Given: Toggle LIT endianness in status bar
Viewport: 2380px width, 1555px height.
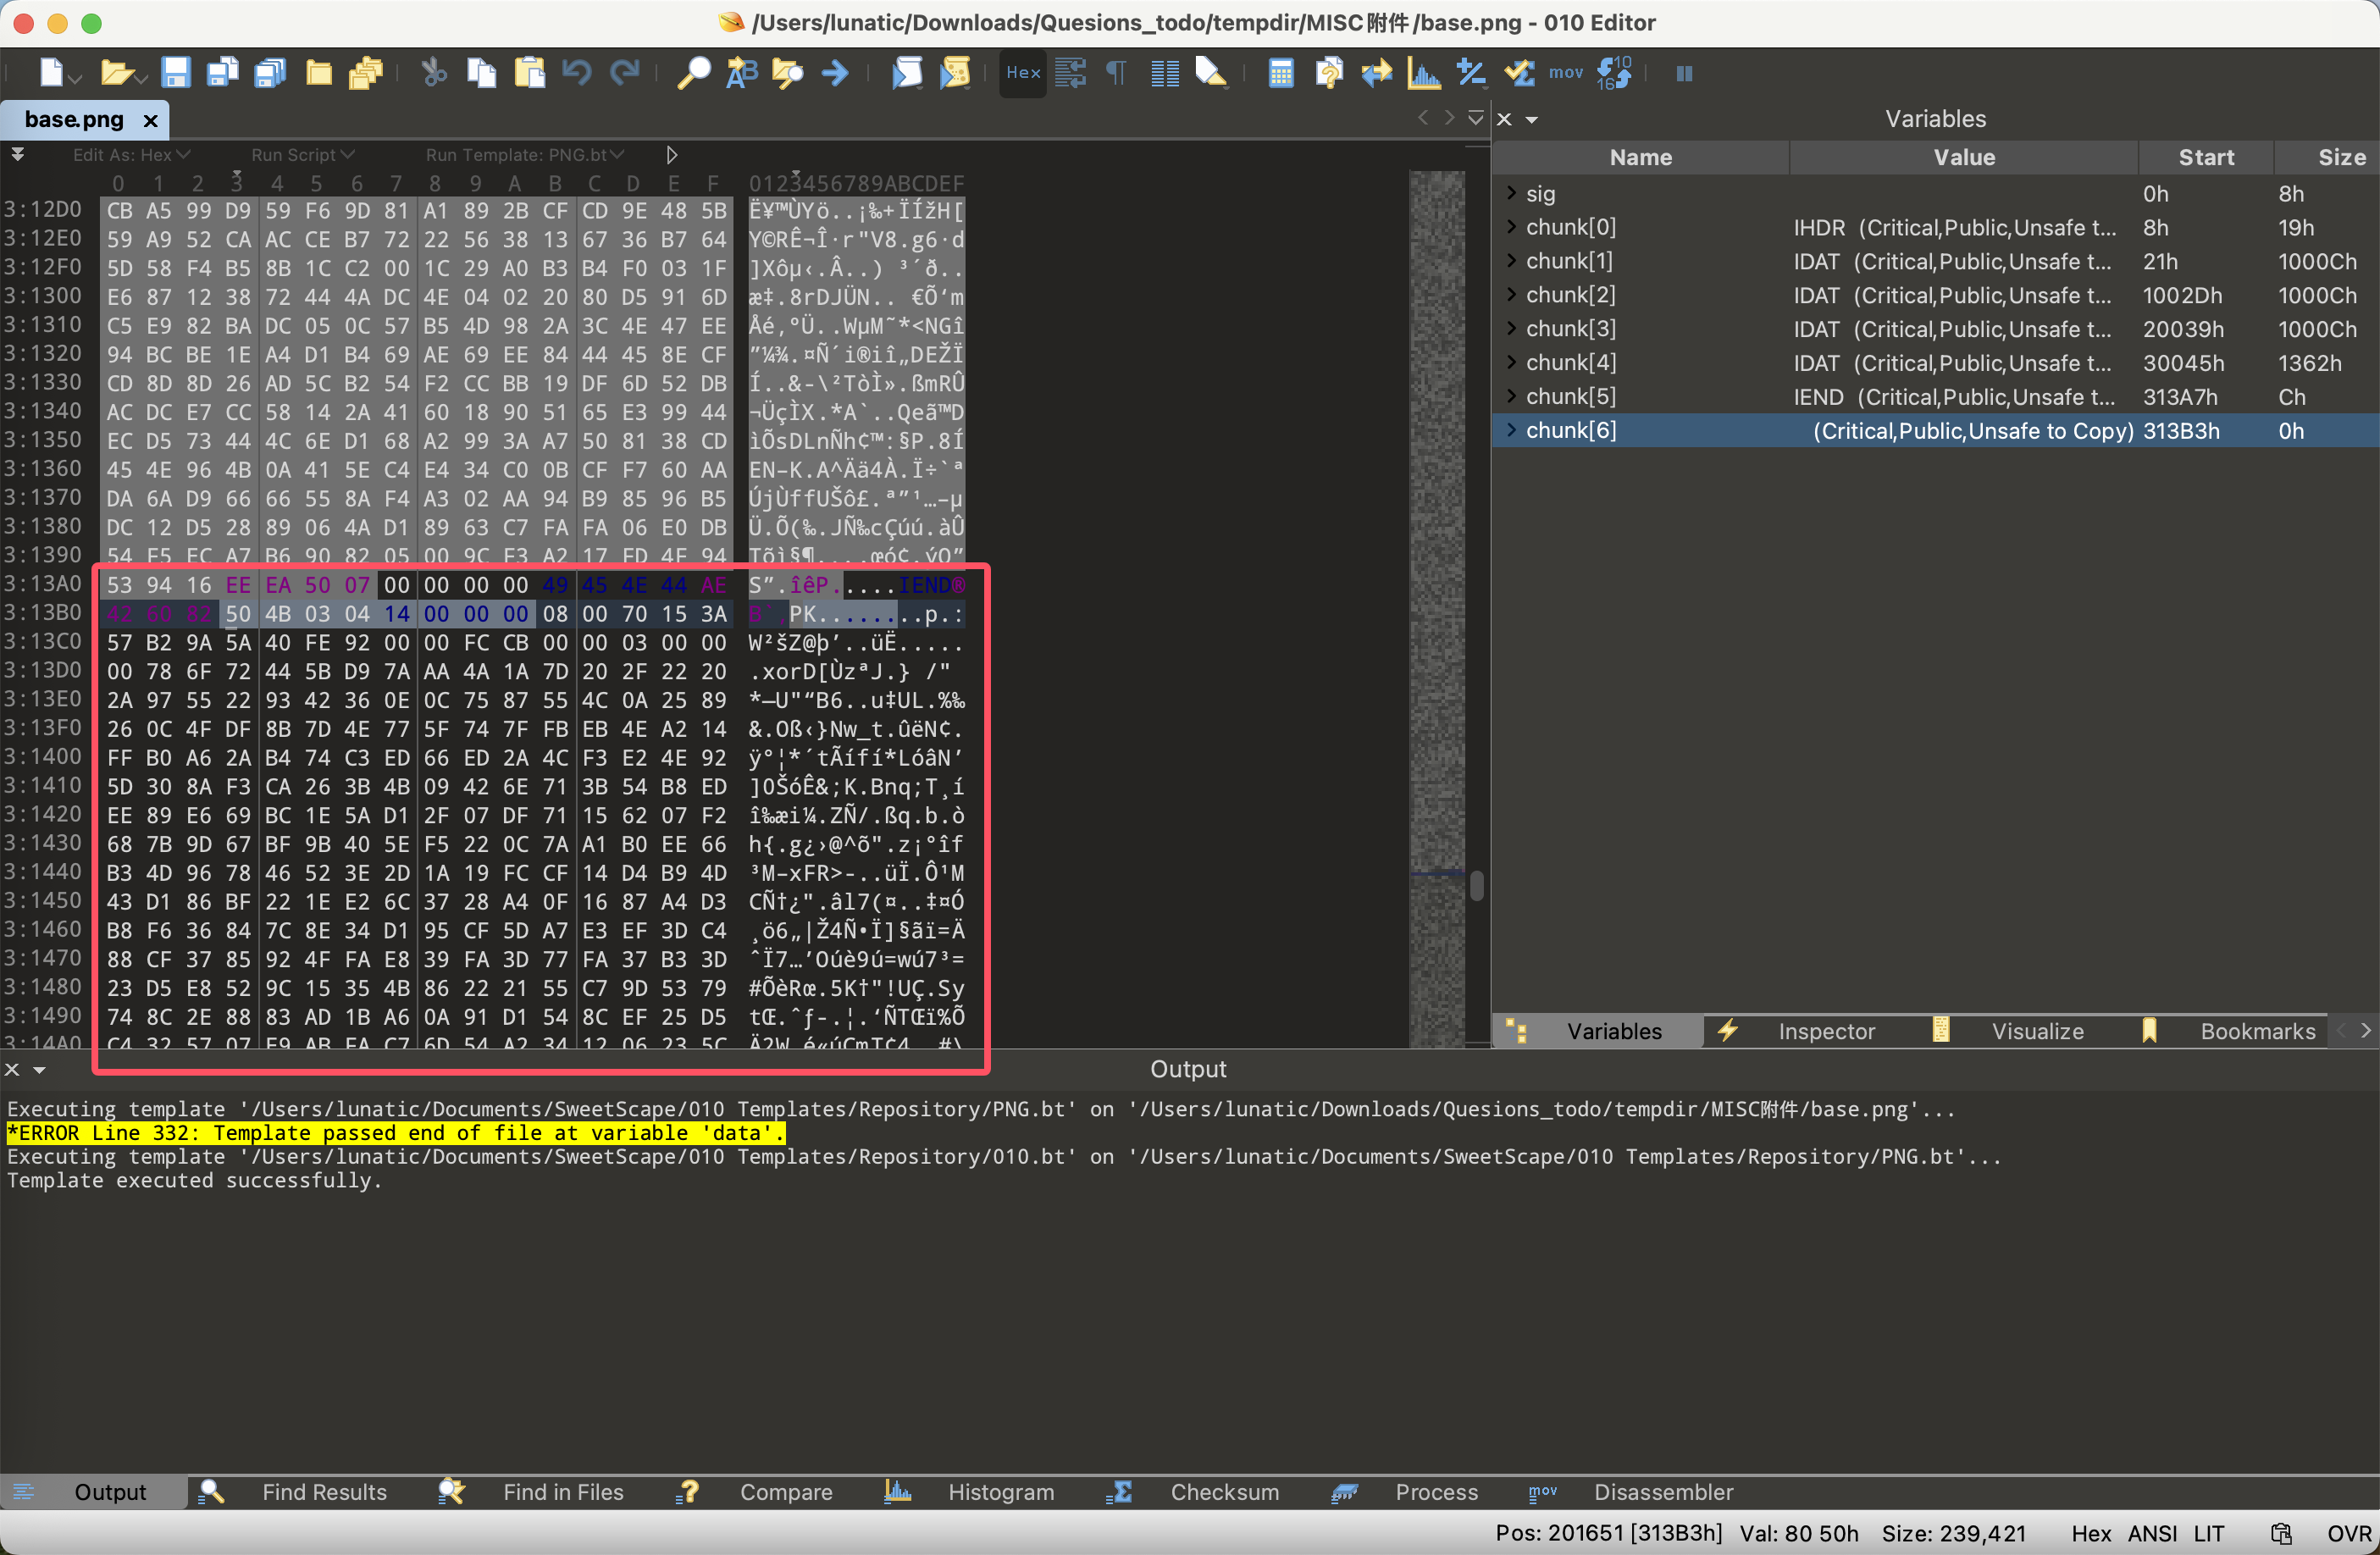Looking at the screenshot, I should tap(2209, 1533).
